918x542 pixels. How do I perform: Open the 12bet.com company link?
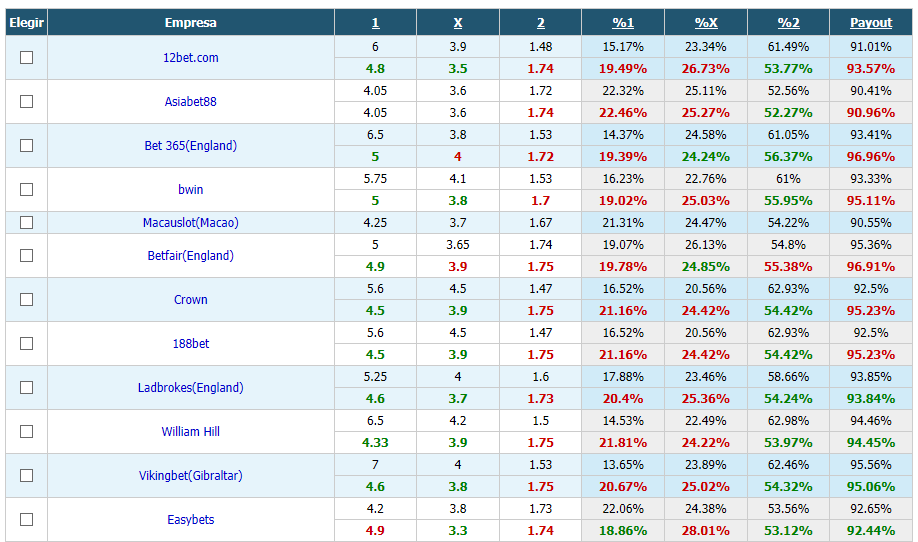coord(191,57)
